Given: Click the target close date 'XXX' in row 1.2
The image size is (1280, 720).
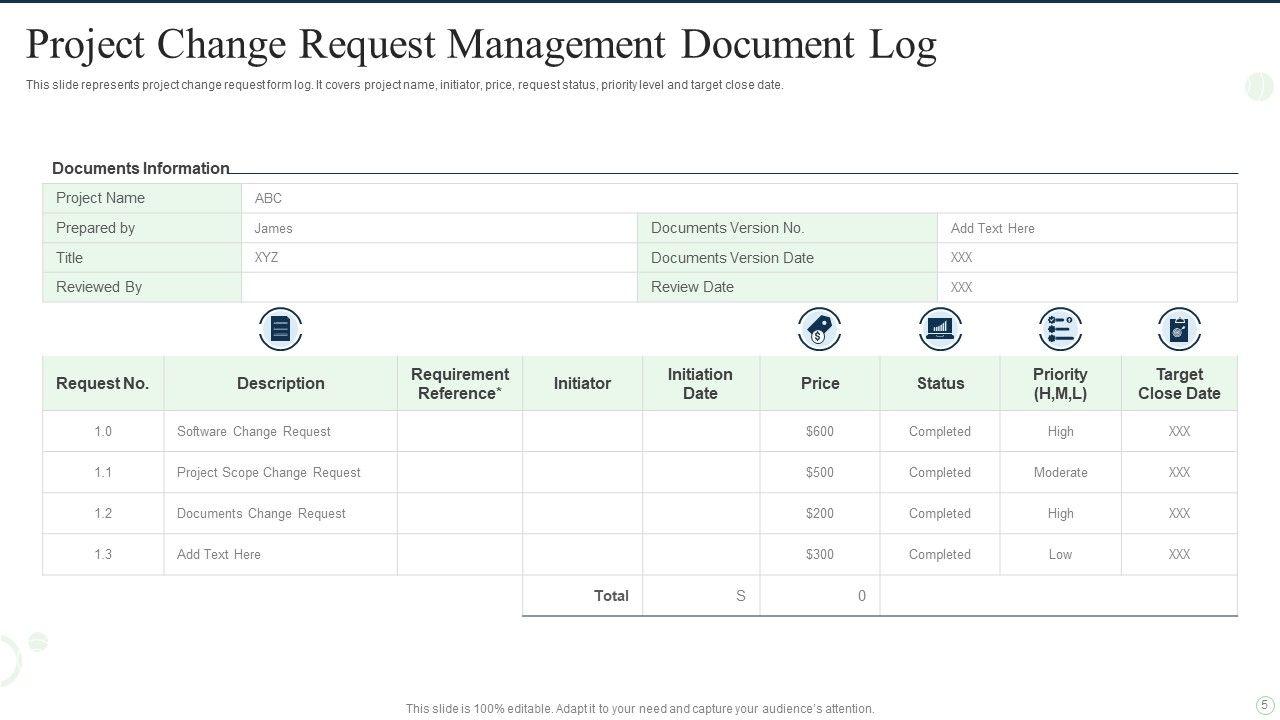Looking at the screenshot, I should (x=1179, y=513).
